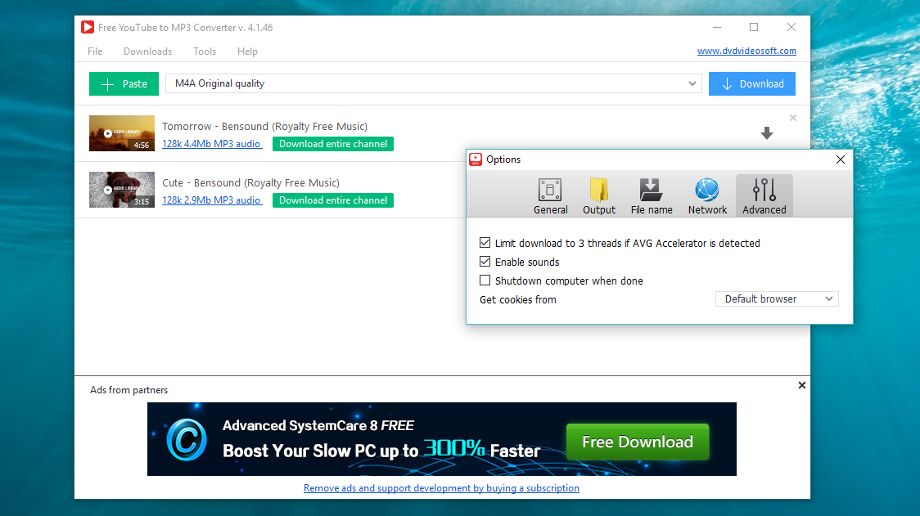Download entire channel for Cute track

pos(333,200)
